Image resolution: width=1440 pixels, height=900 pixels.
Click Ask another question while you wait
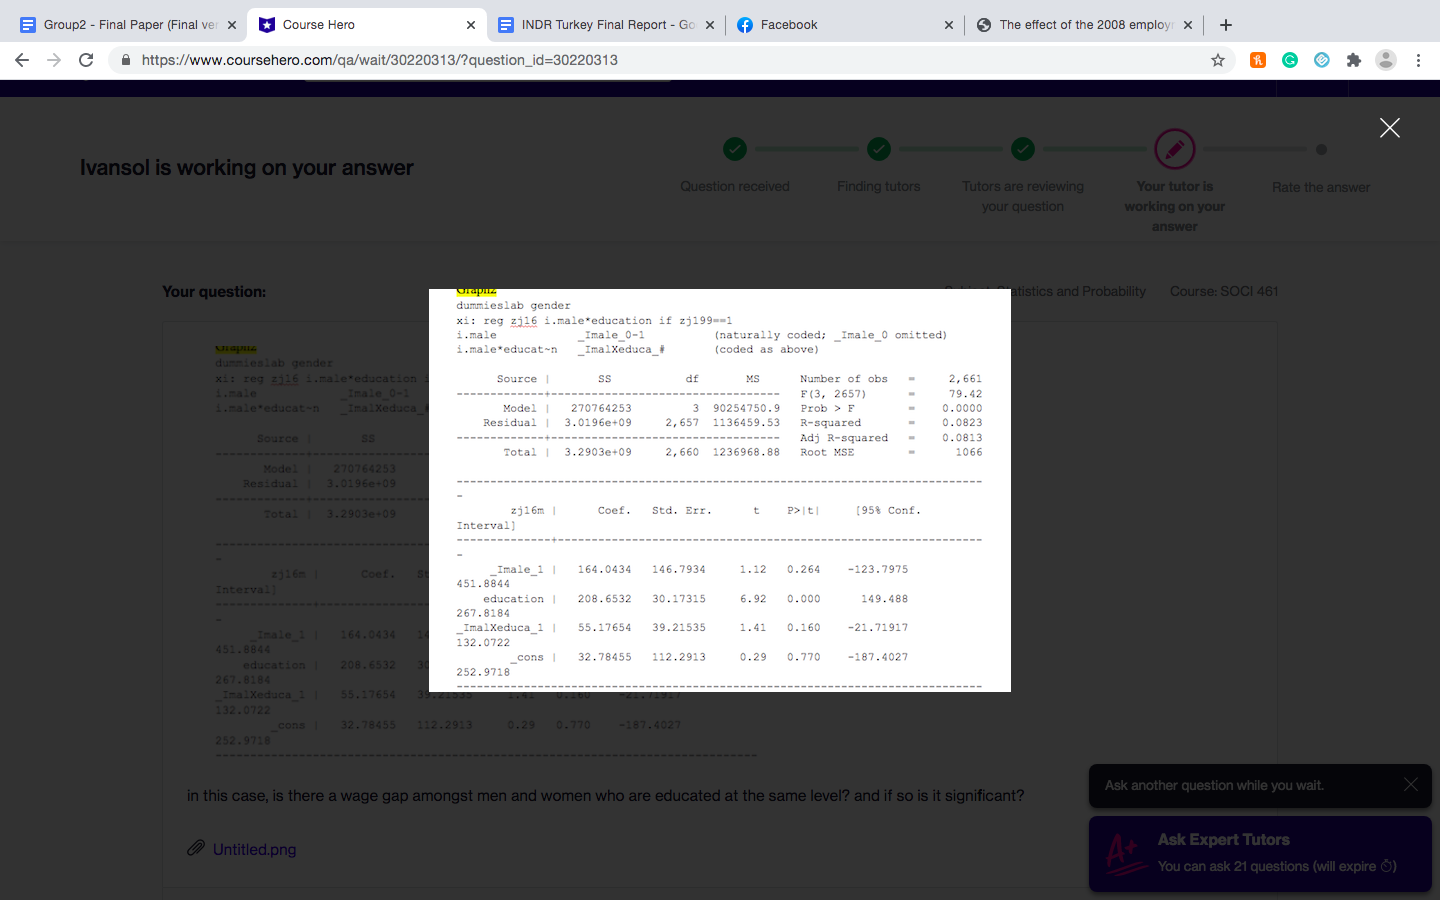(x=1214, y=786)
